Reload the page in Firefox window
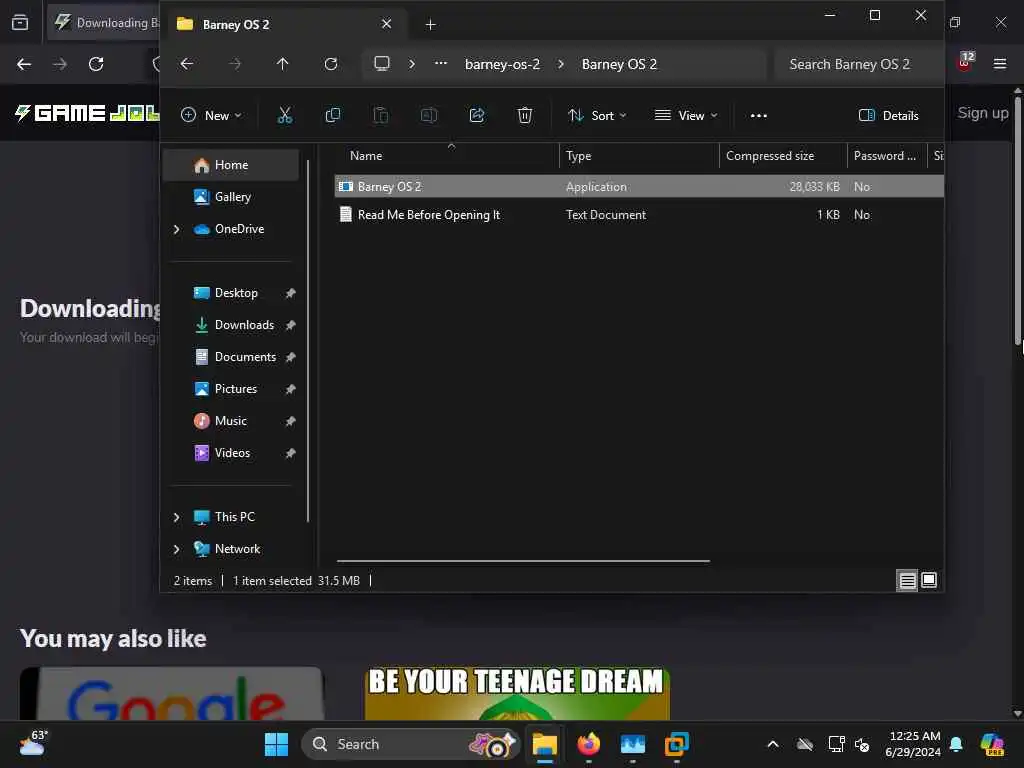Image resolution: width=1024 pixels, height=768 pixels. 96,64
